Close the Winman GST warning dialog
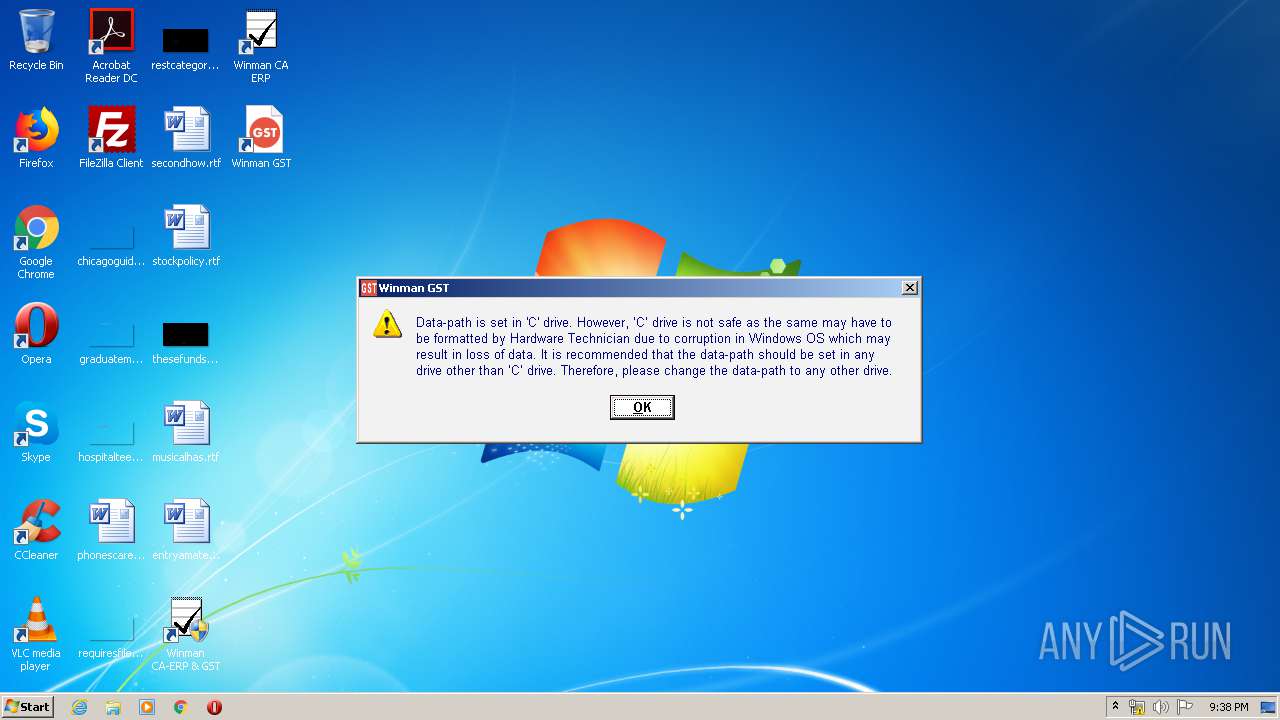 [x=909, y=288]
